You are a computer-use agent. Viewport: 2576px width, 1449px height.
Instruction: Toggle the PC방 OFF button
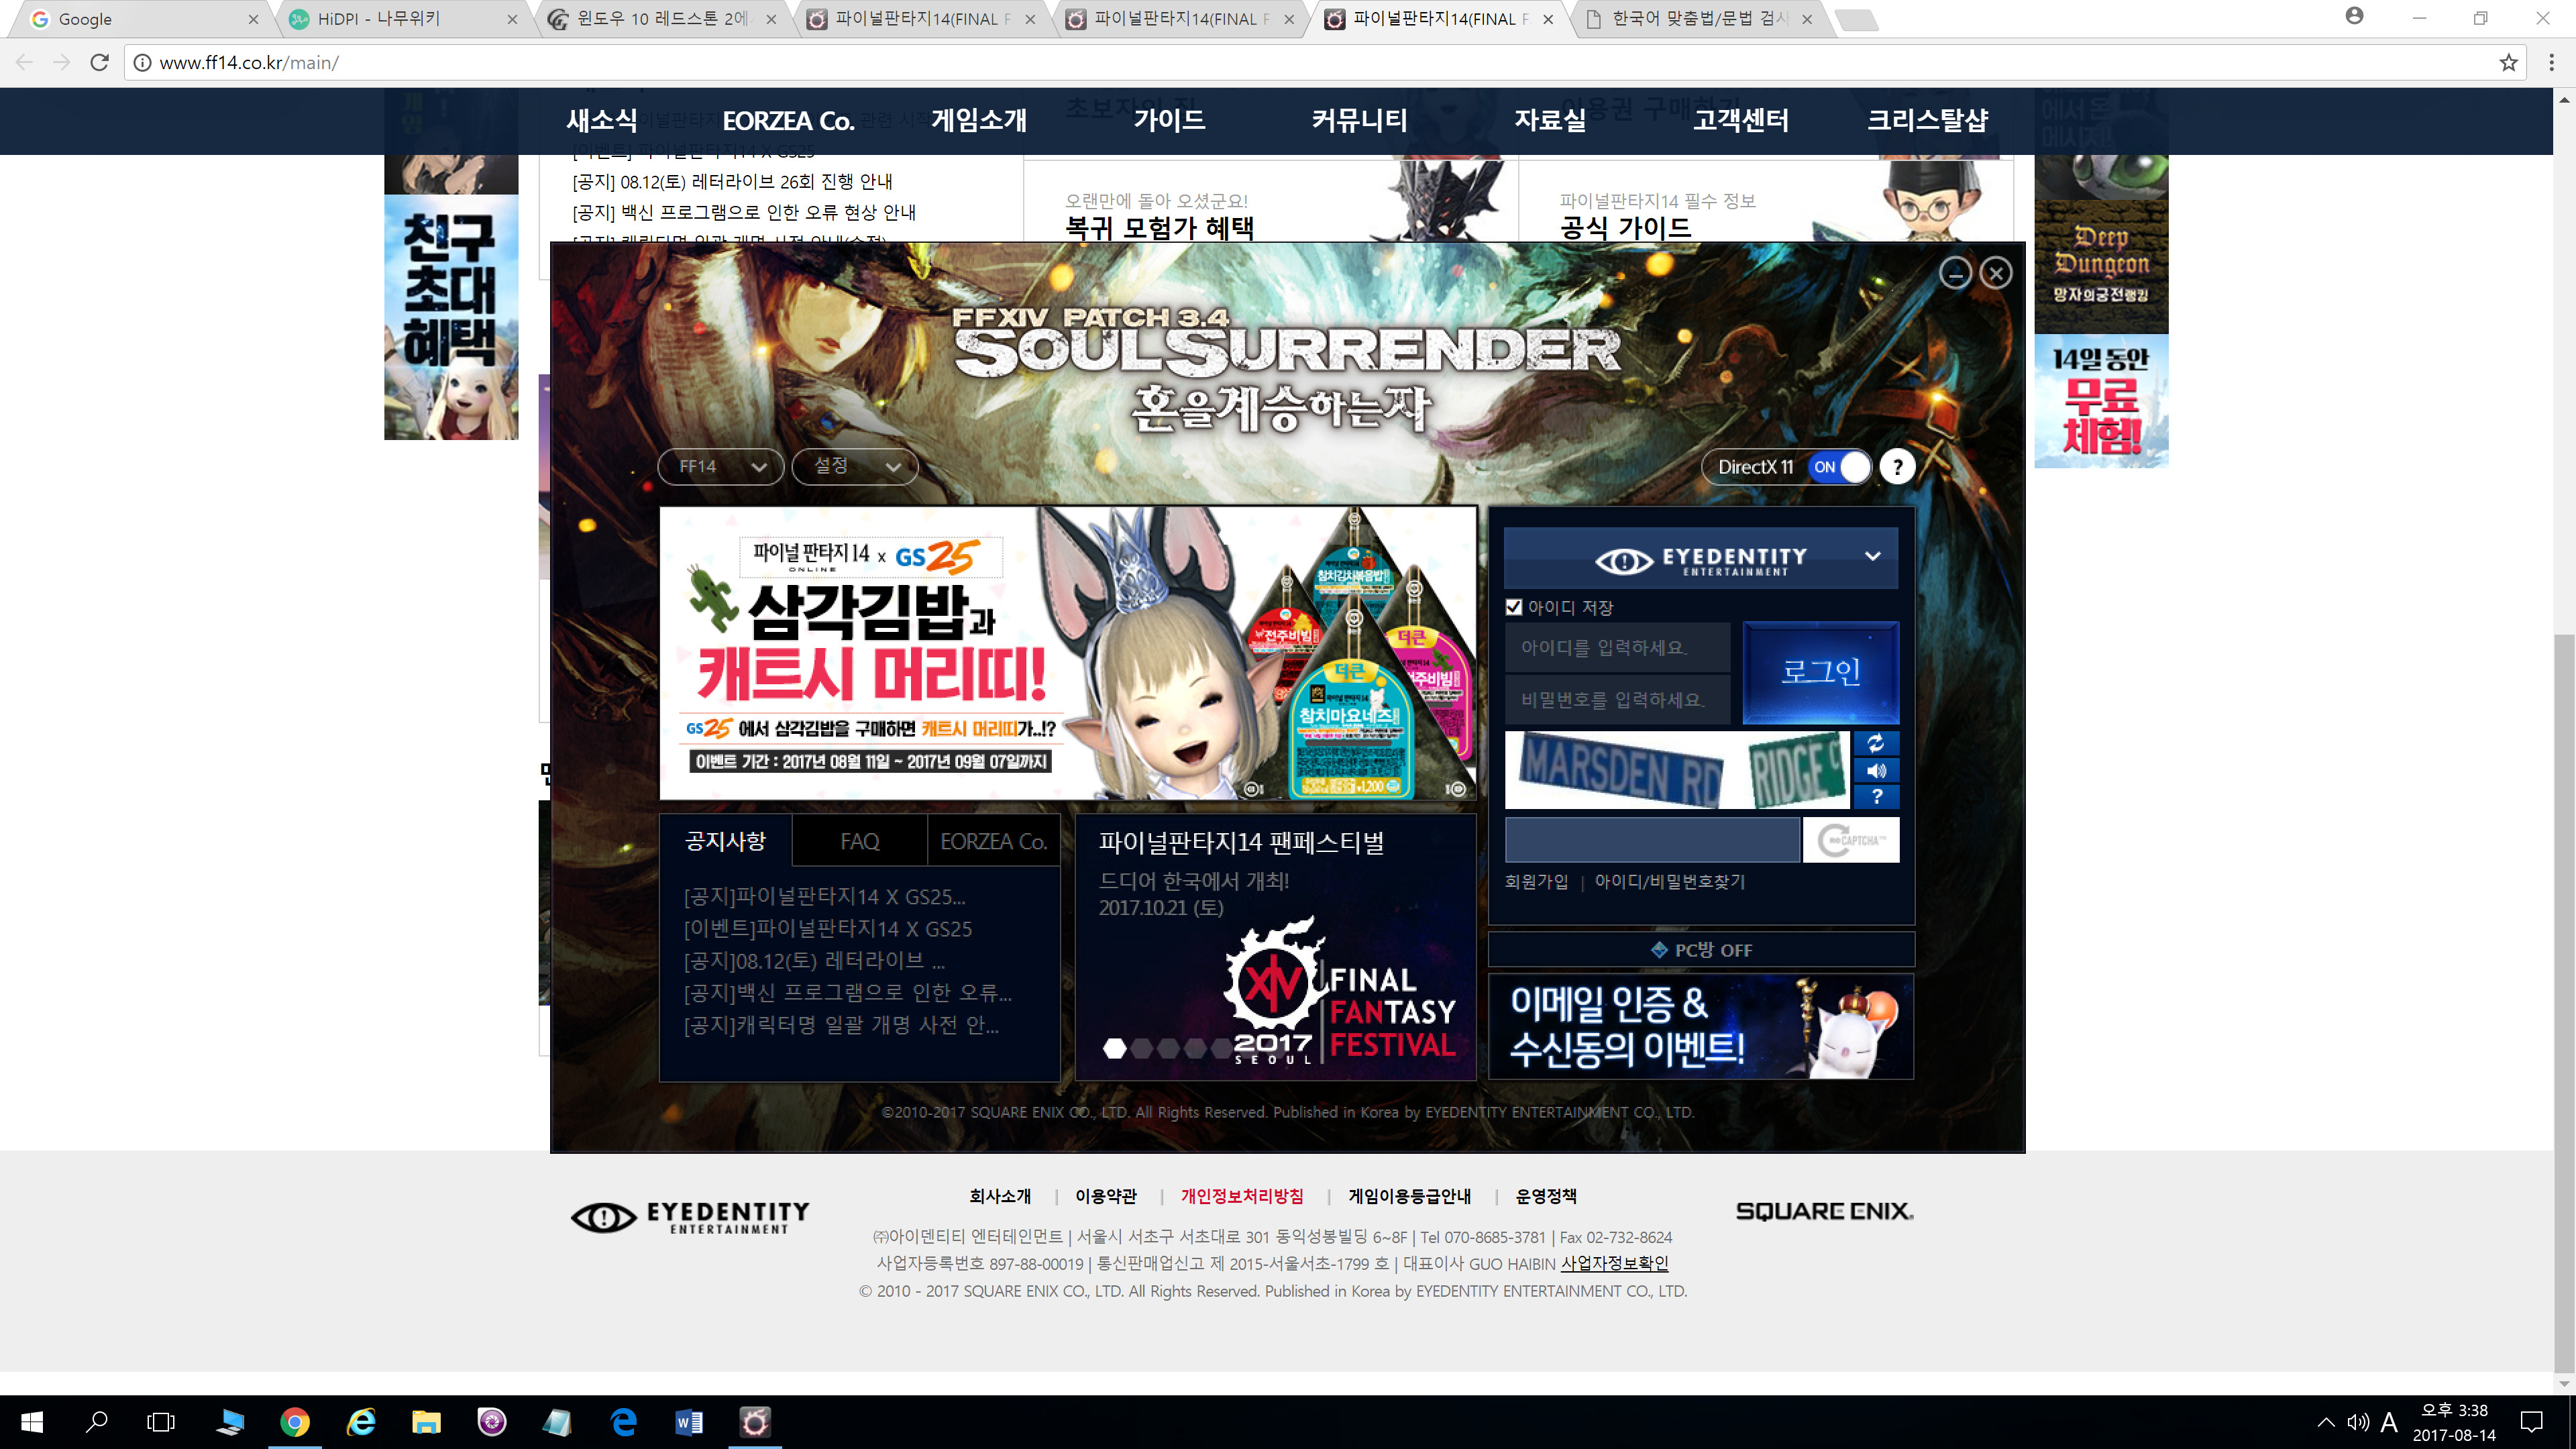[1701, 950]
